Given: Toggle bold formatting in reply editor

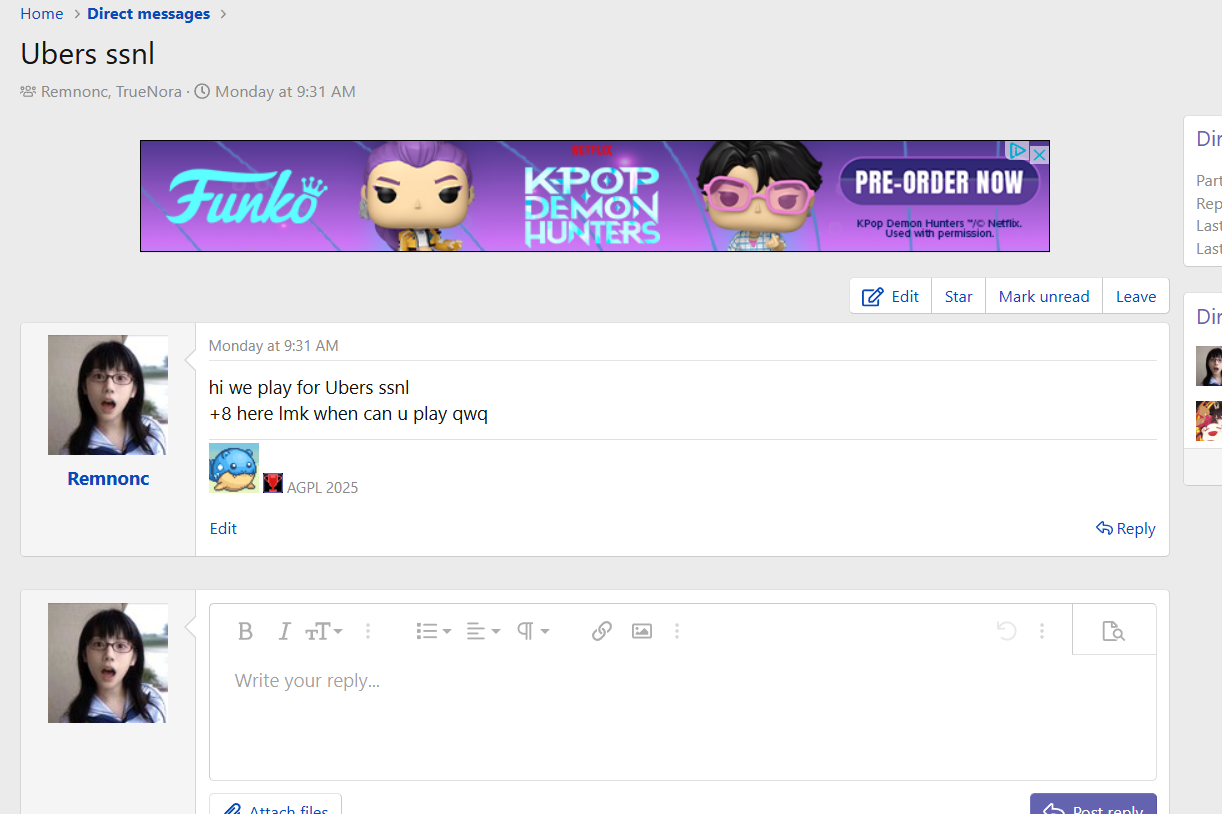Looking at the screenshot, I should (x=245, y=631).
